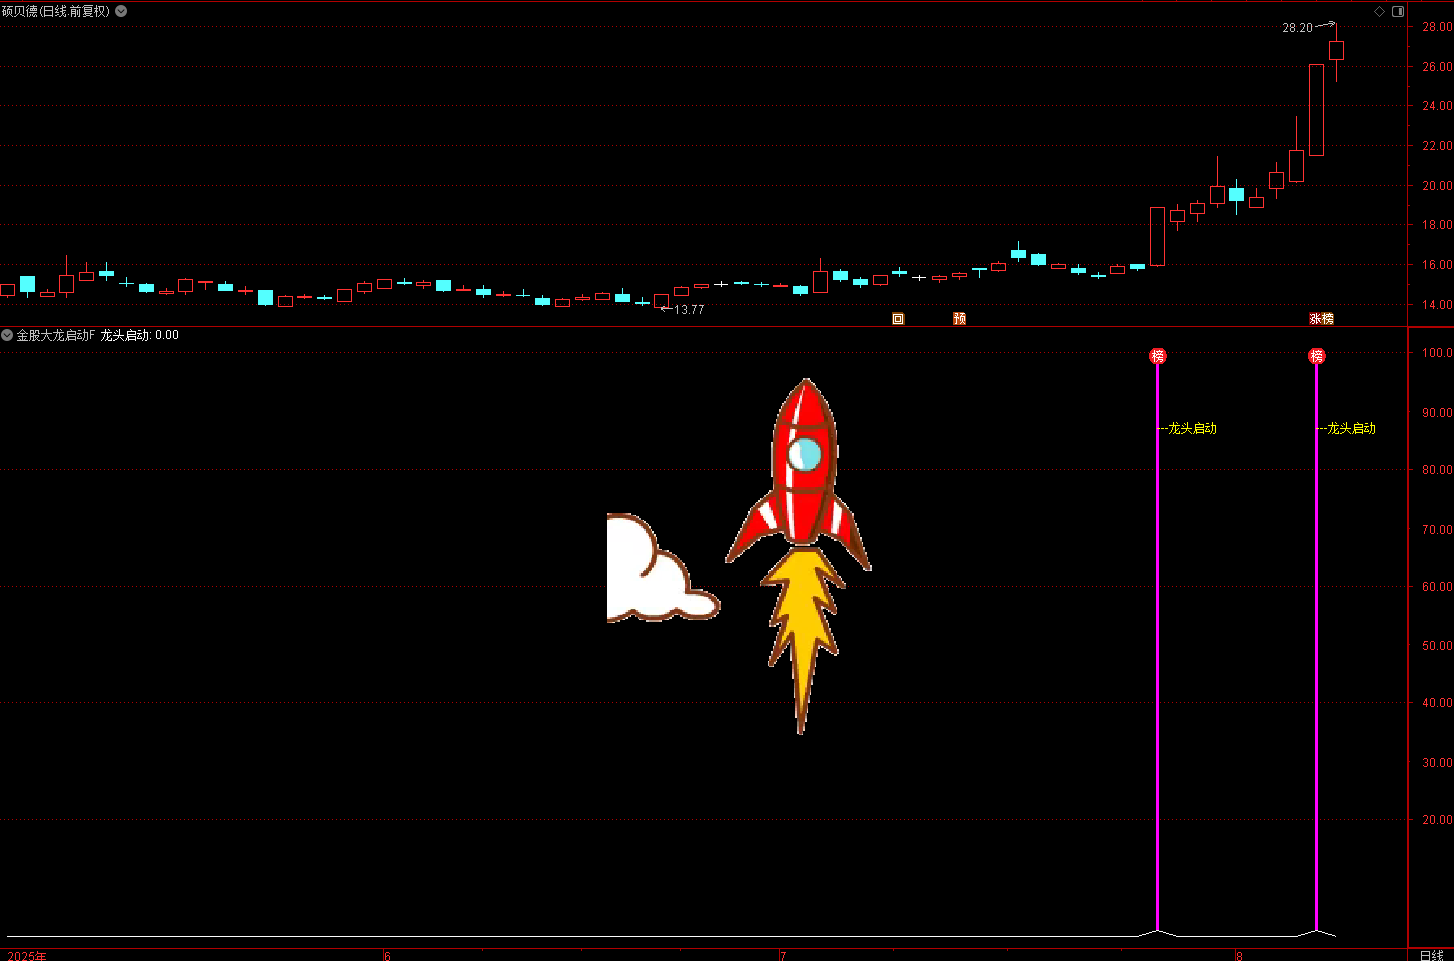Click the 100.0 indicator axis label
The height and width of the screenshot is (961, 1454).
pos(1437,353)
